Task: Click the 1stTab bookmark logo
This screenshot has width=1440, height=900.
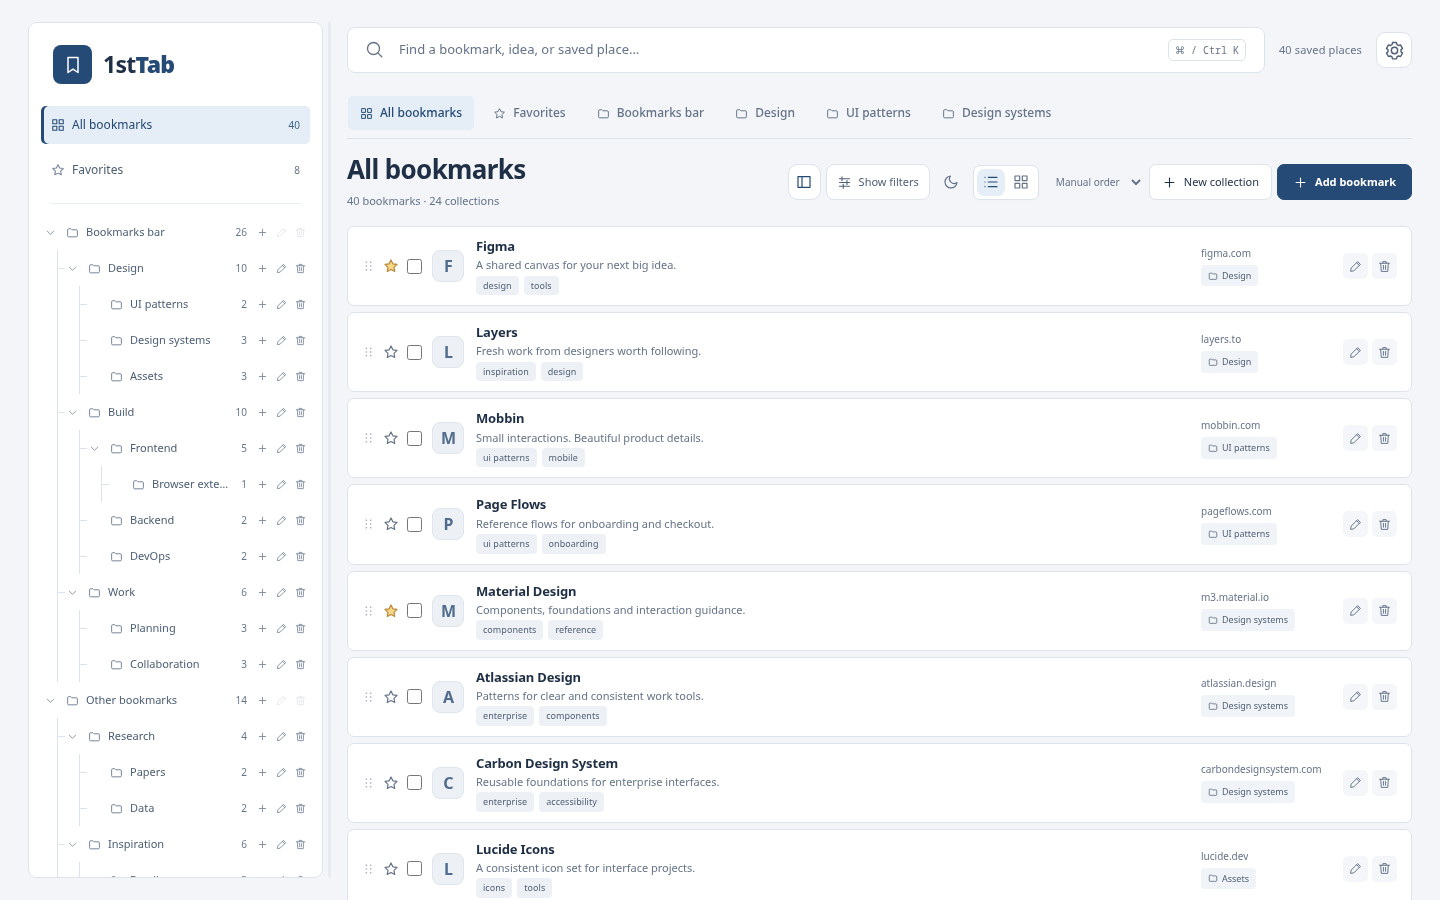Action: tap(73, 65)
